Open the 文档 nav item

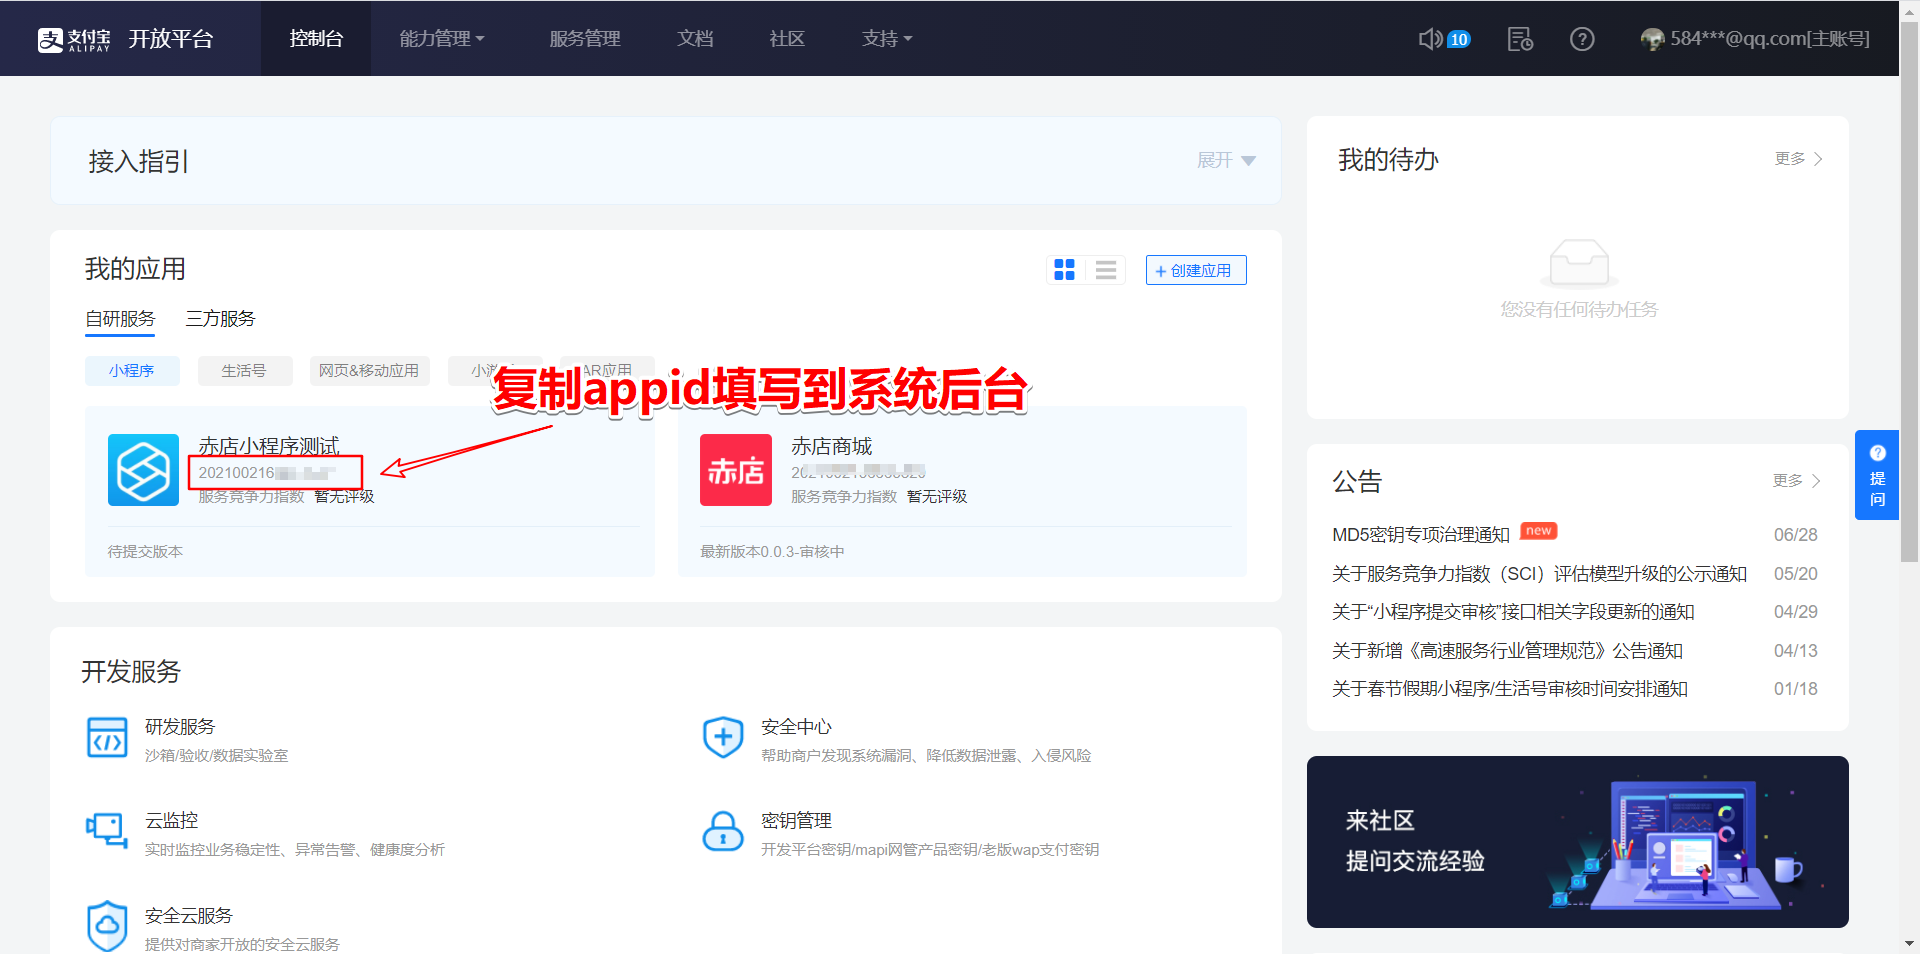tap(695, 39)
